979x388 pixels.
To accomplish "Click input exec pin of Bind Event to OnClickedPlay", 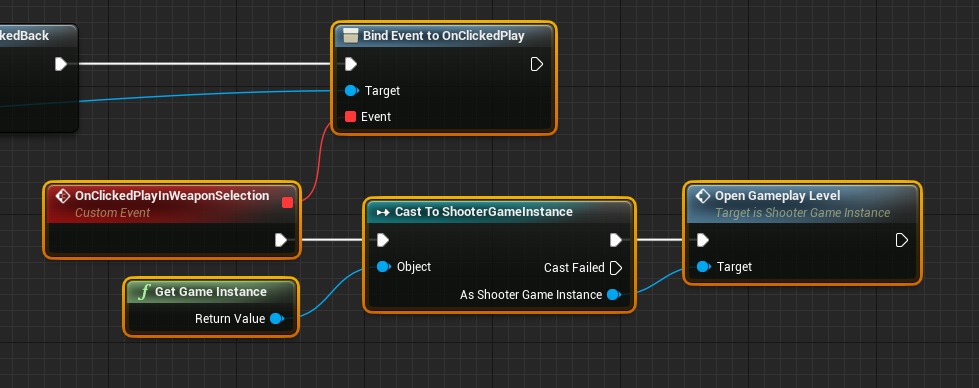I will (x=351, y=64).
